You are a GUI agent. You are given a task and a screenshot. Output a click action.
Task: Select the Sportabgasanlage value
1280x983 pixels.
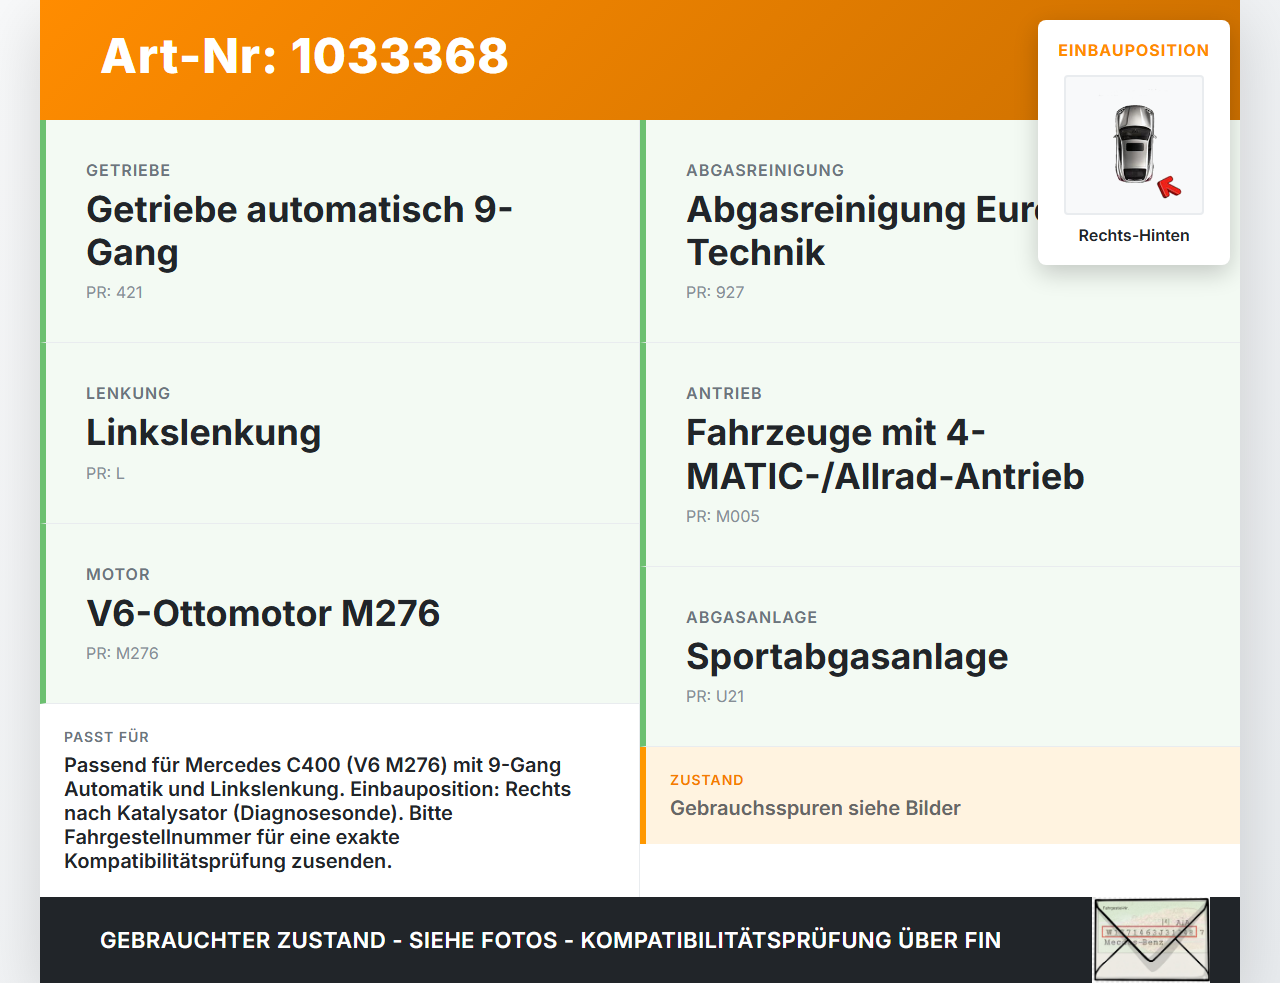(847, 657)
